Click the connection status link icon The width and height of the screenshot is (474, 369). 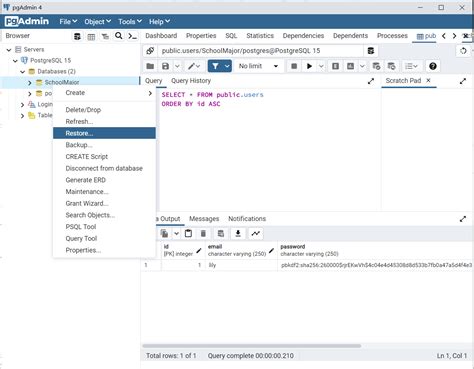click(x=150, y=51)
